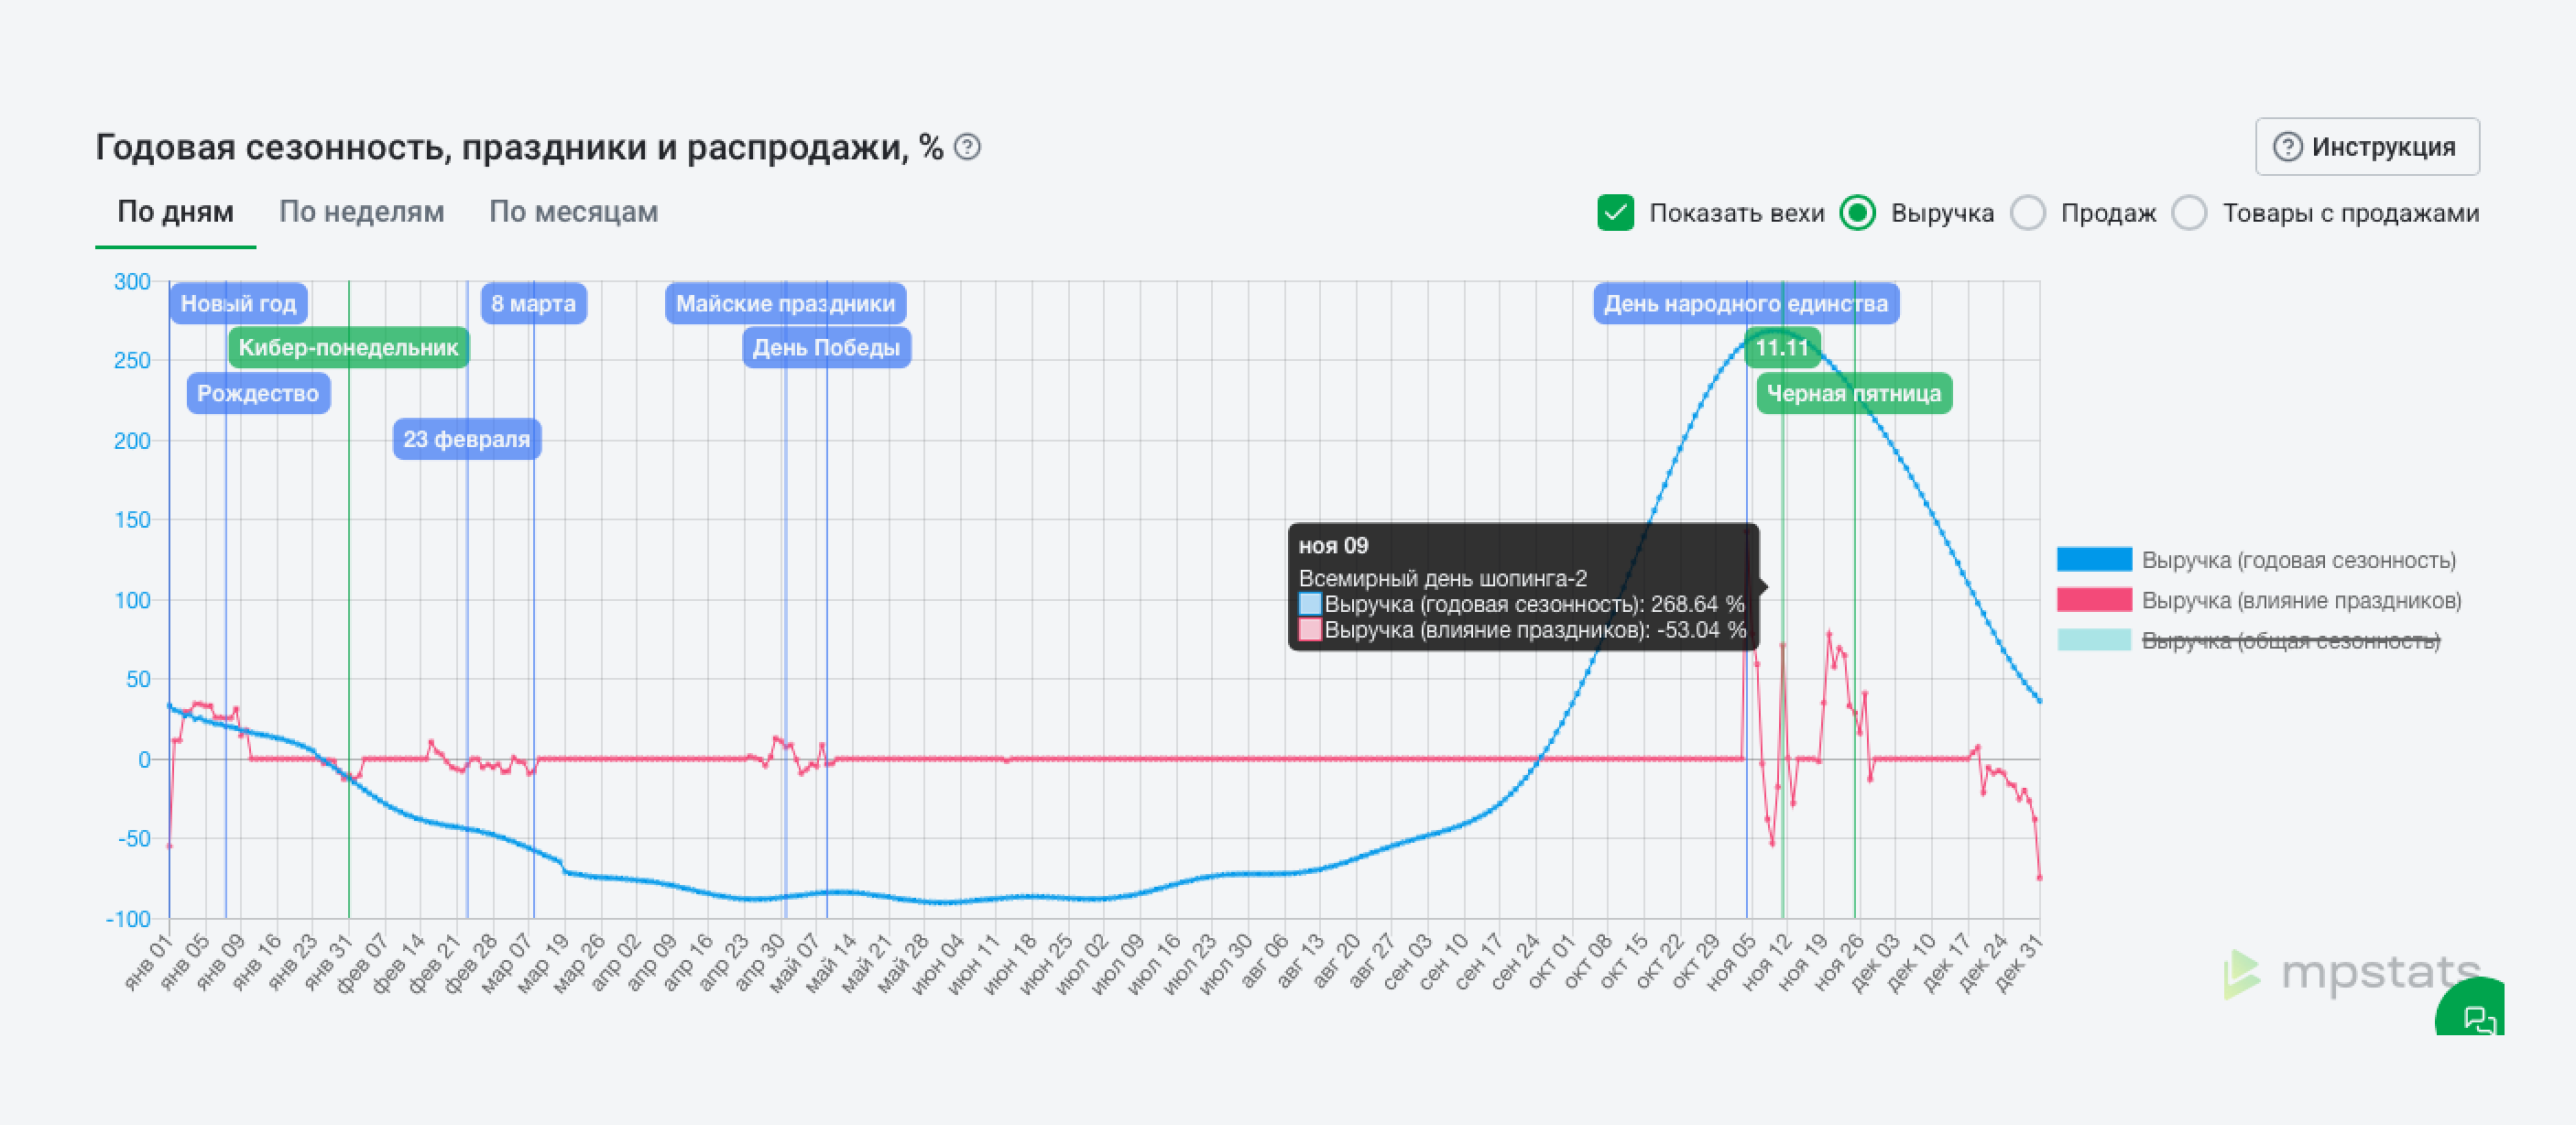Image resolution: width=2576 pixels, height=1125 pixels.
Task: Click the help icon beside the chart title
Action: tap(967, 147)
